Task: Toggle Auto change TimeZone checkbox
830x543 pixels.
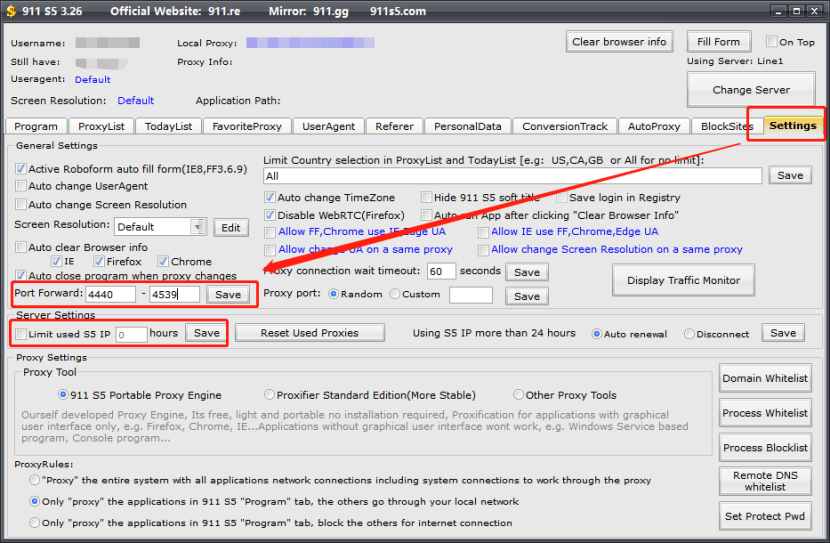Action: 270,198
